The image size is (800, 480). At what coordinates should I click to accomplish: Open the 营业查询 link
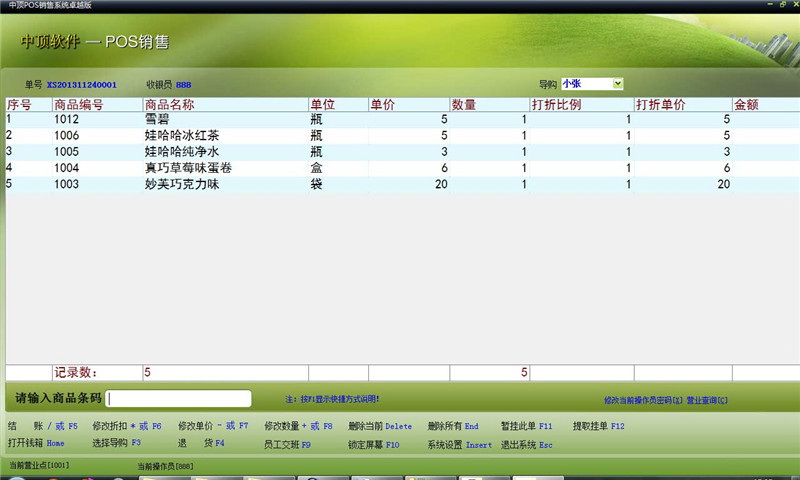point(707,400)
